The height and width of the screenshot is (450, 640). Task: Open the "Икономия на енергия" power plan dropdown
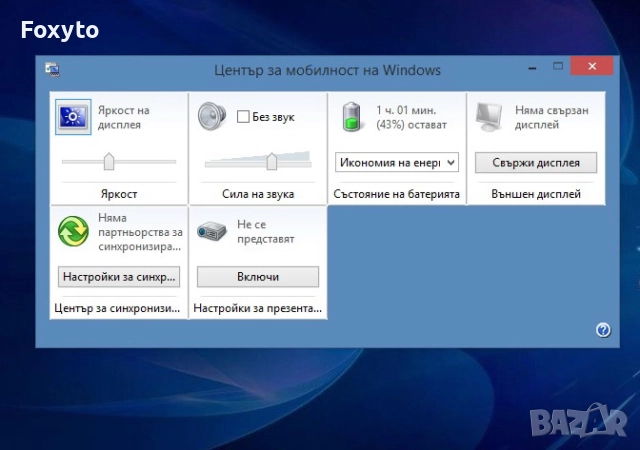(397, 162)
